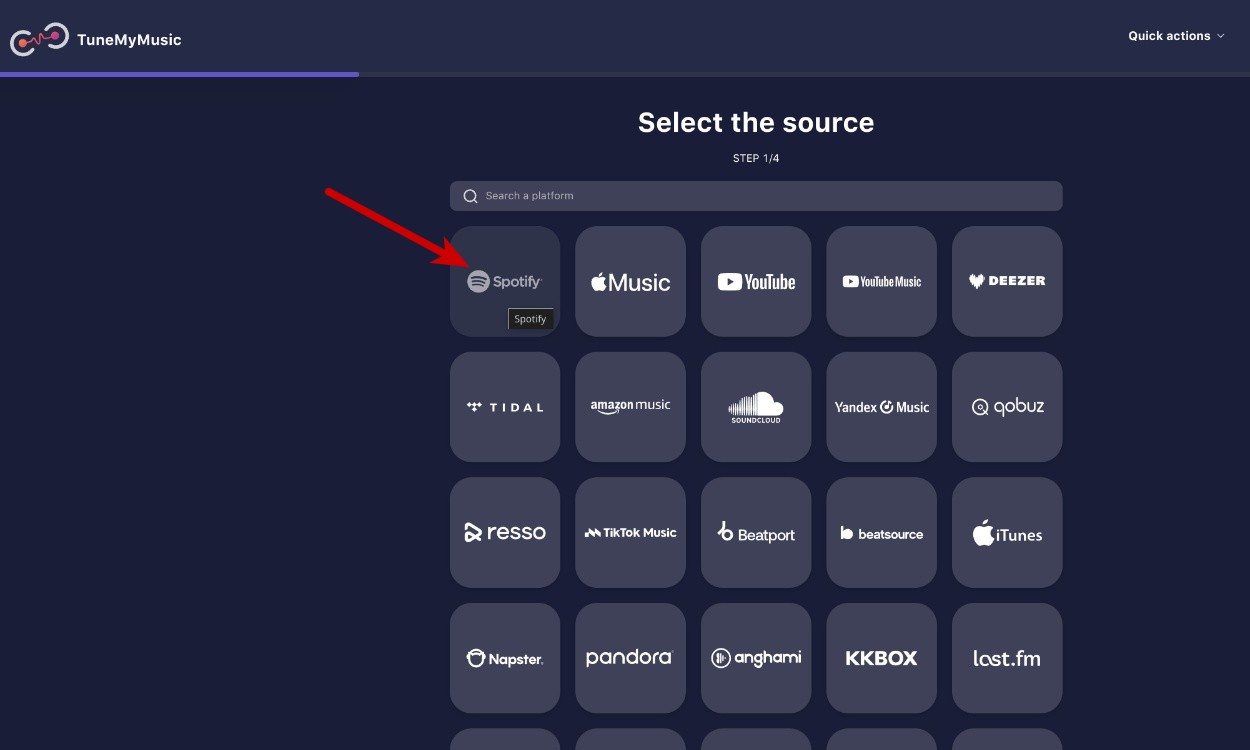The height and width of the screenshot is (750, 1250).
Task: Pick SoundCloud as the source
Action: (x=756, y=406)
